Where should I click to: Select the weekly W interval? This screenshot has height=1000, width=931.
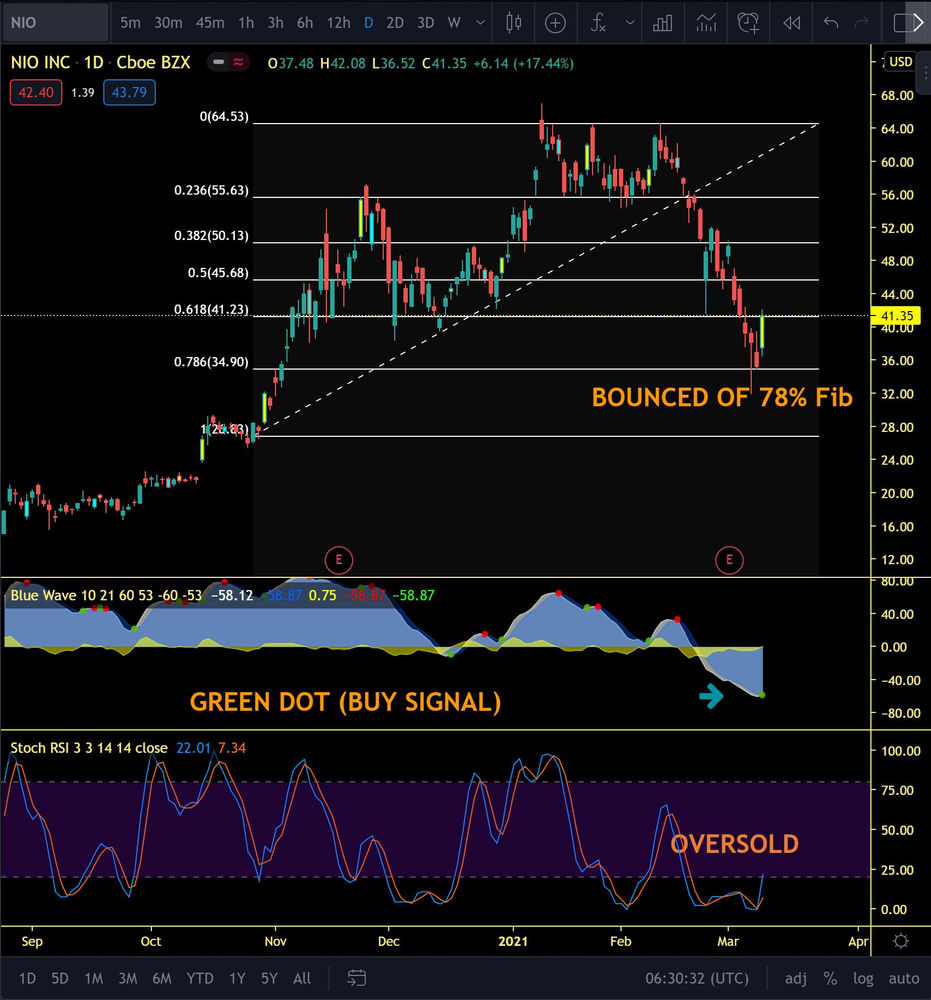click(x=454, y=23)
